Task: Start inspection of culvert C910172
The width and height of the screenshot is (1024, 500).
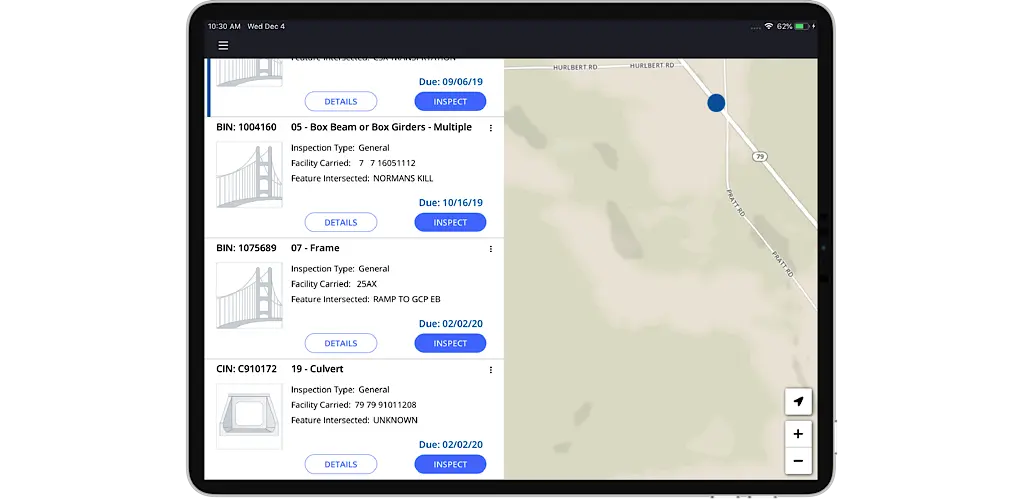Action: tap(450, 464)
